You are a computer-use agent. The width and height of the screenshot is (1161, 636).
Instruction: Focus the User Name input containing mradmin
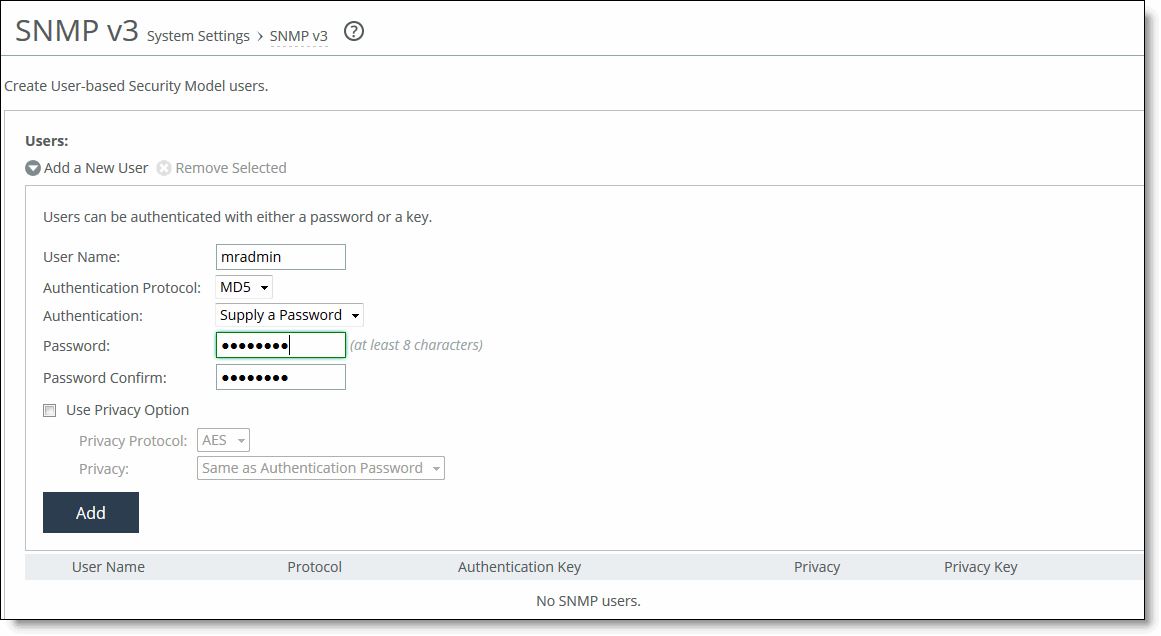[280, 256]
